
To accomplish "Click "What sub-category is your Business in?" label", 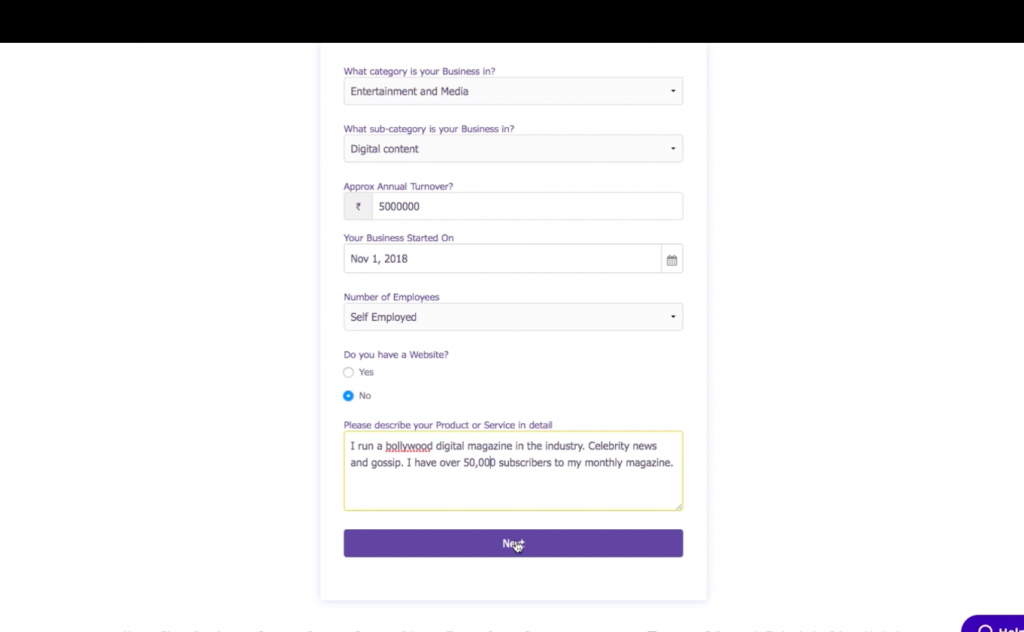I will [x=429, y=129].
